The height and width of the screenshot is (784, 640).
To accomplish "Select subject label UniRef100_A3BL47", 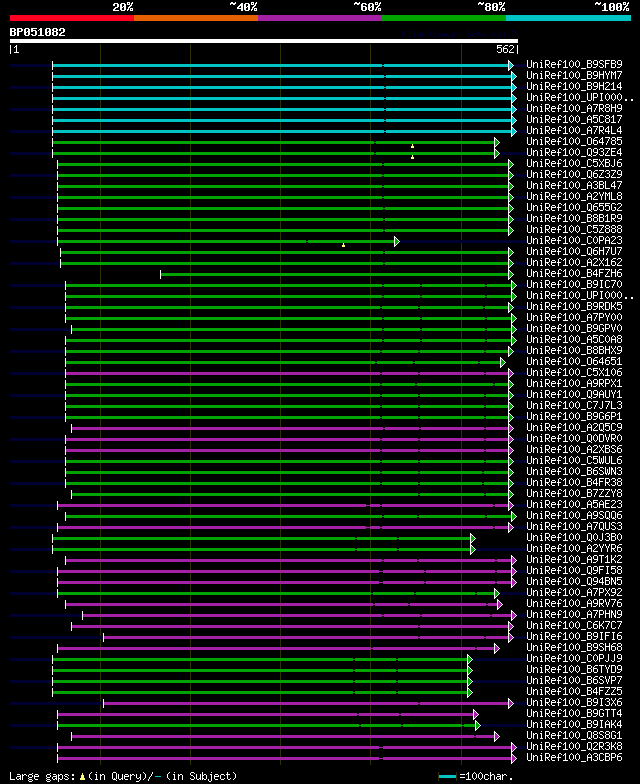I will [574, 186].
